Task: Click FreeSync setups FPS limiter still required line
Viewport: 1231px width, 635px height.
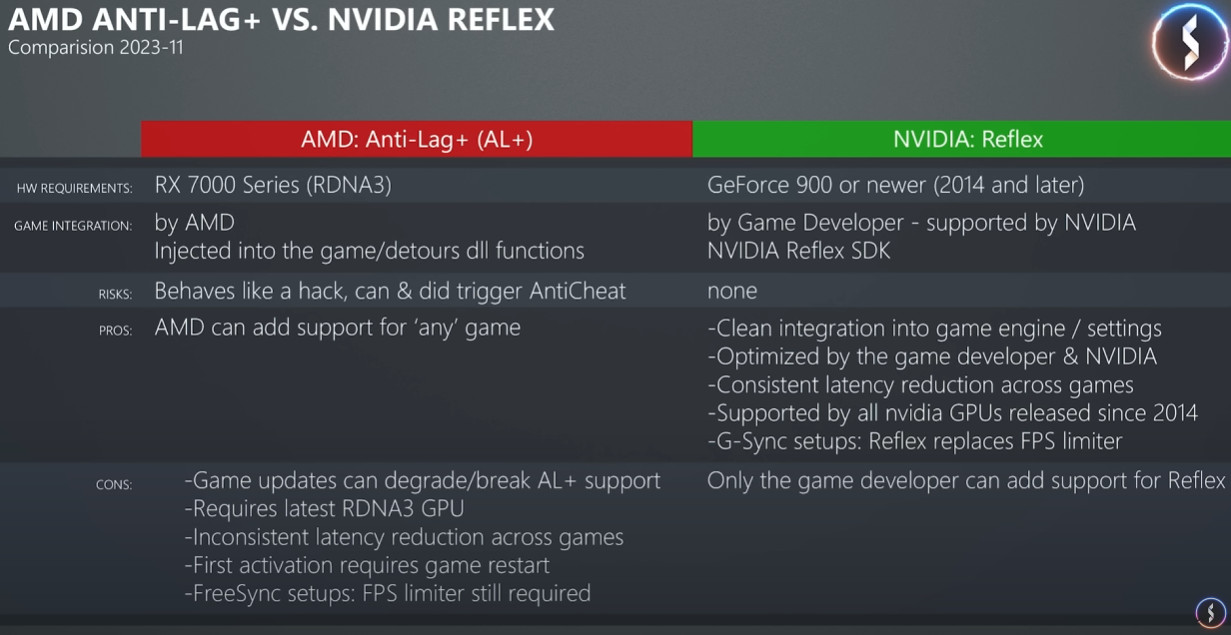Action: (x=387, y=593)
